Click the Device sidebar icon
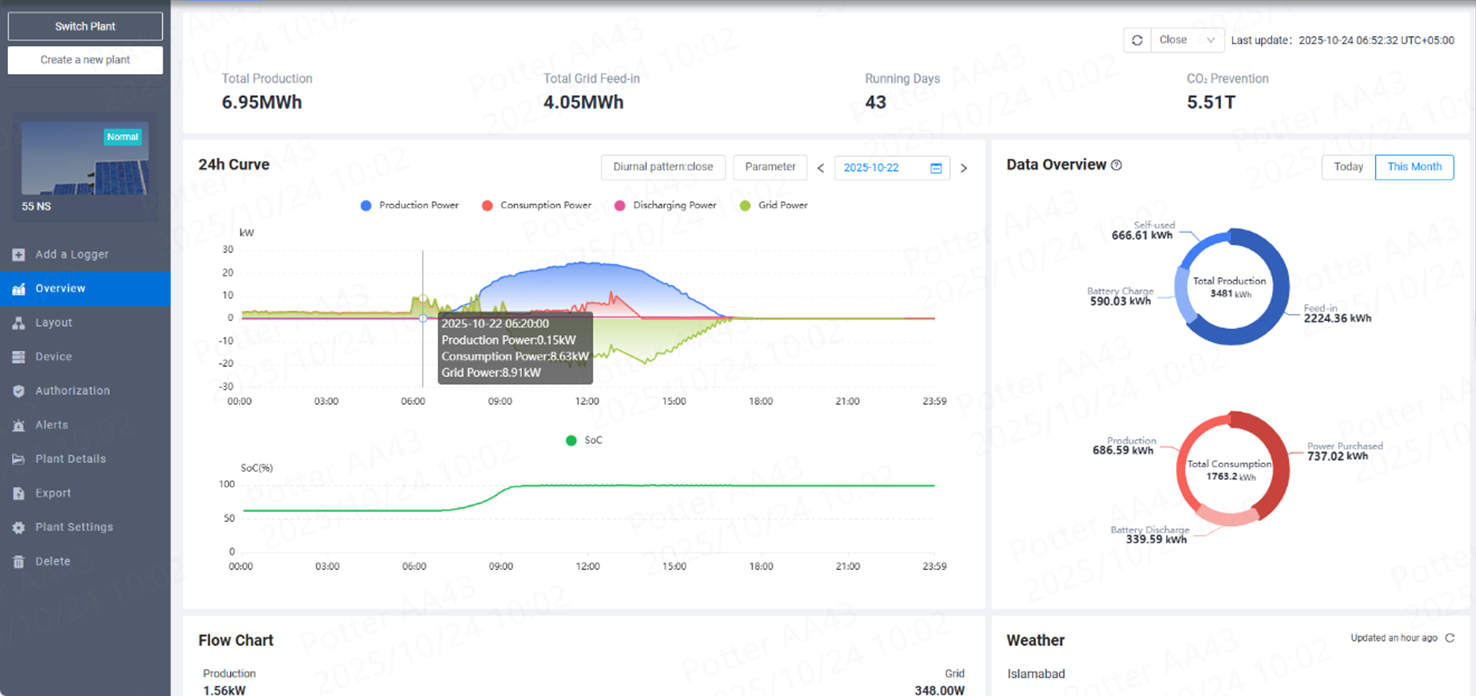Viewport: 1476px width, 696px height. click(x=18, y=357)
